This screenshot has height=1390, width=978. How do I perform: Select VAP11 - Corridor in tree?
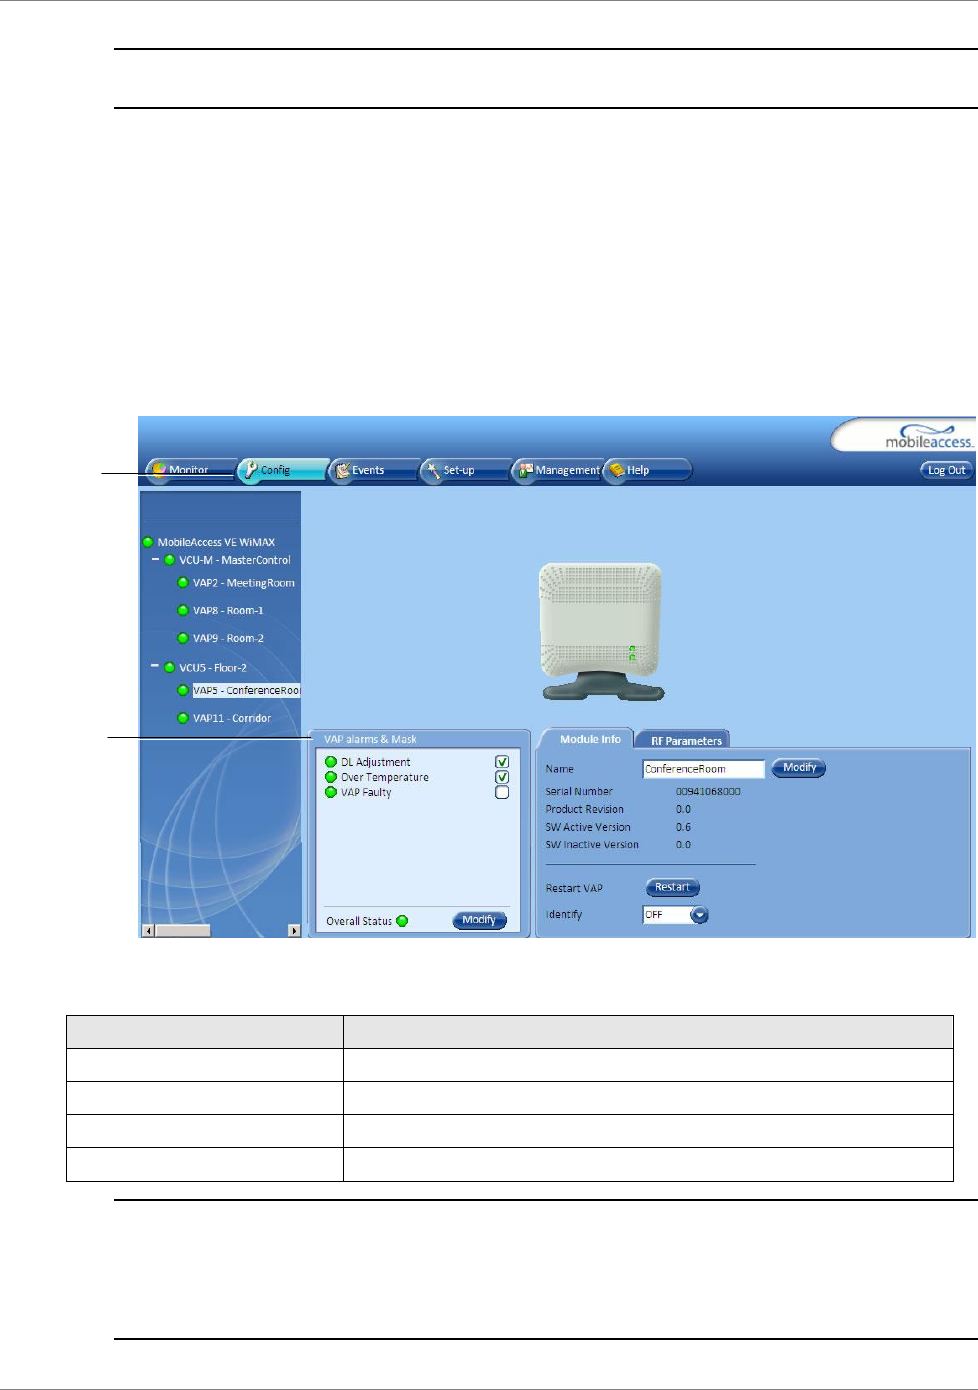(232, 718)
